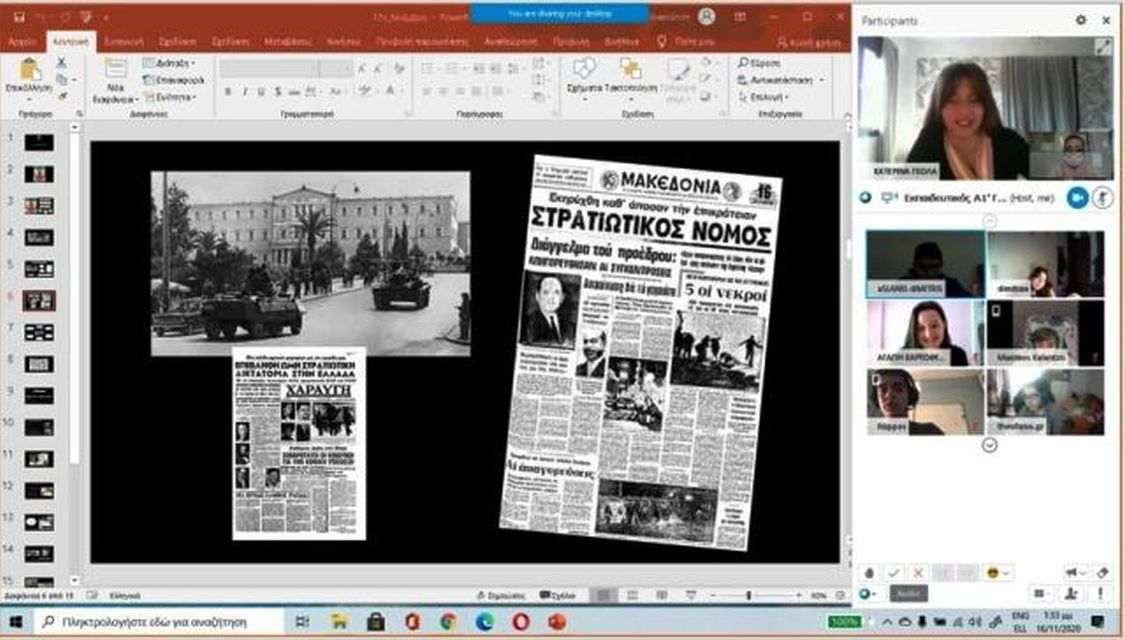Expand the presenter video to fullscreen

pyautogui.click(x=1102, y=46)
